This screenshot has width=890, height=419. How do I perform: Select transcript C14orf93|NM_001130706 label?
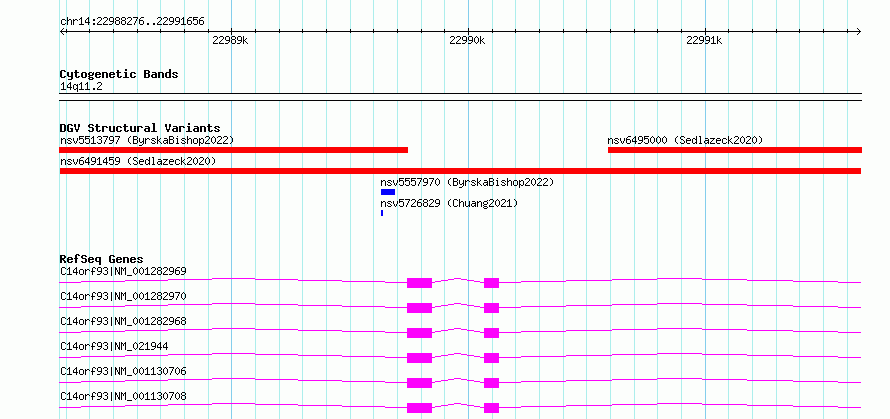coord(123,371)
